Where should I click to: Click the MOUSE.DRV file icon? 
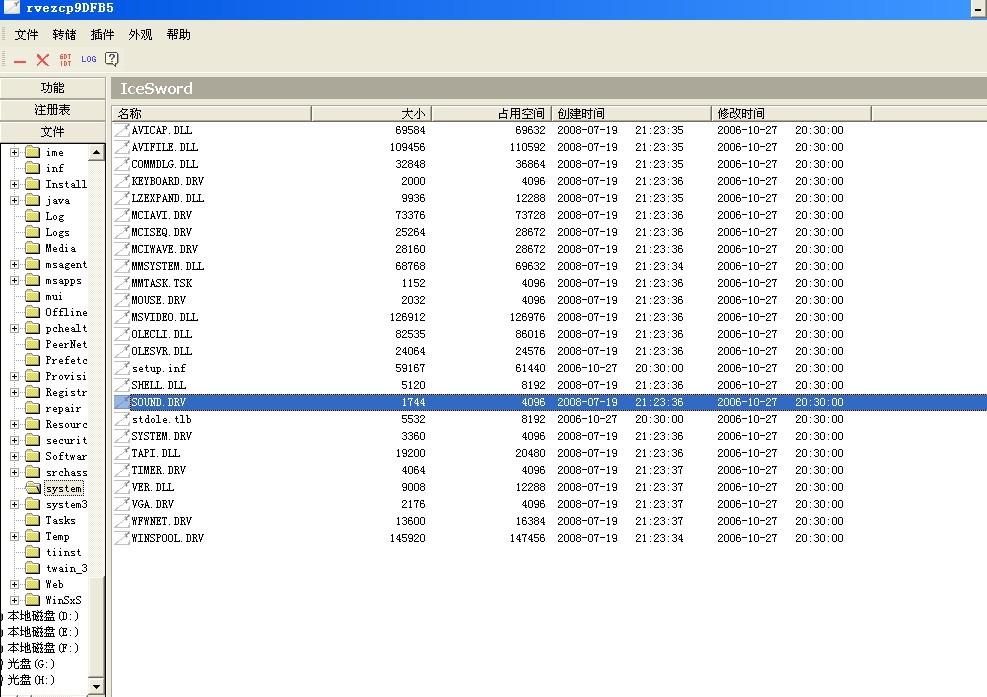[x=121, y=300]
